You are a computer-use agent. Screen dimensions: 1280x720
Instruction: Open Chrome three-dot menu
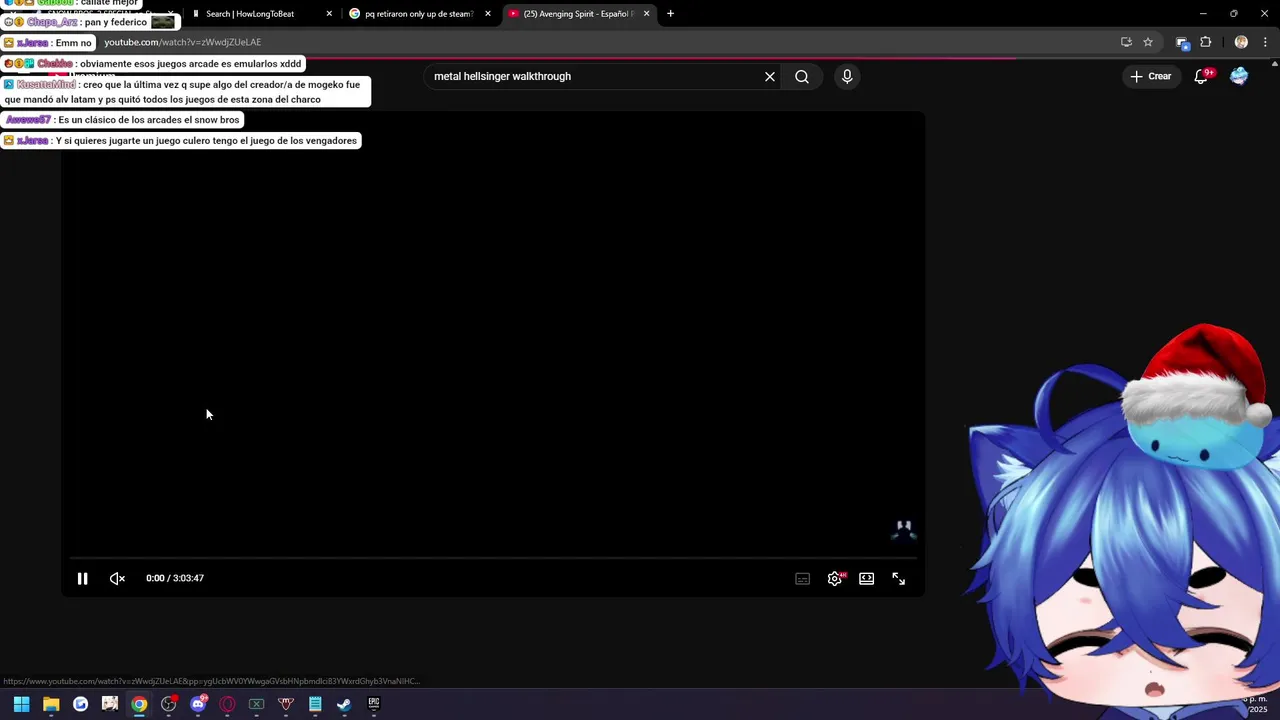[1266, 42]
